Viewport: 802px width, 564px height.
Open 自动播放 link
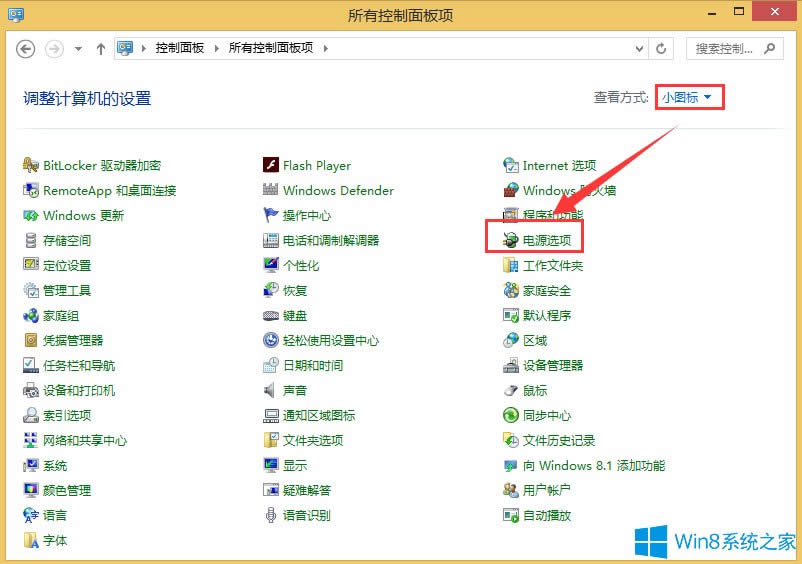pyautogui.click(x=547, y=515)
